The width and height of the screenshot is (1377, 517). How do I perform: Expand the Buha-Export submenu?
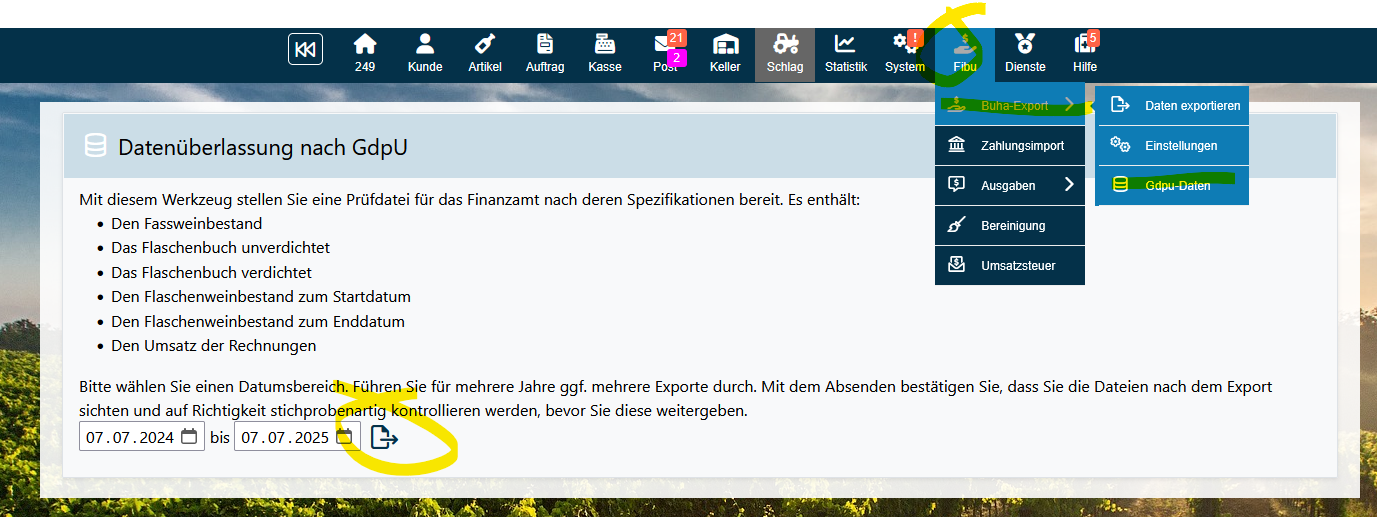[1010, 105]
